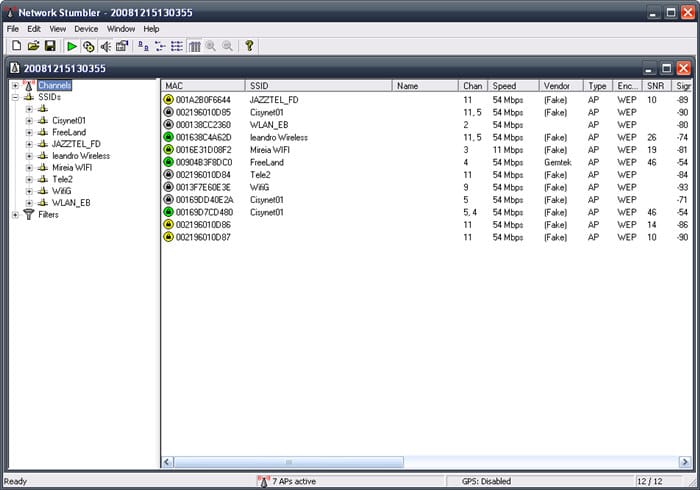
Task: Sort by Chan column header
Action: coord(473,86)
